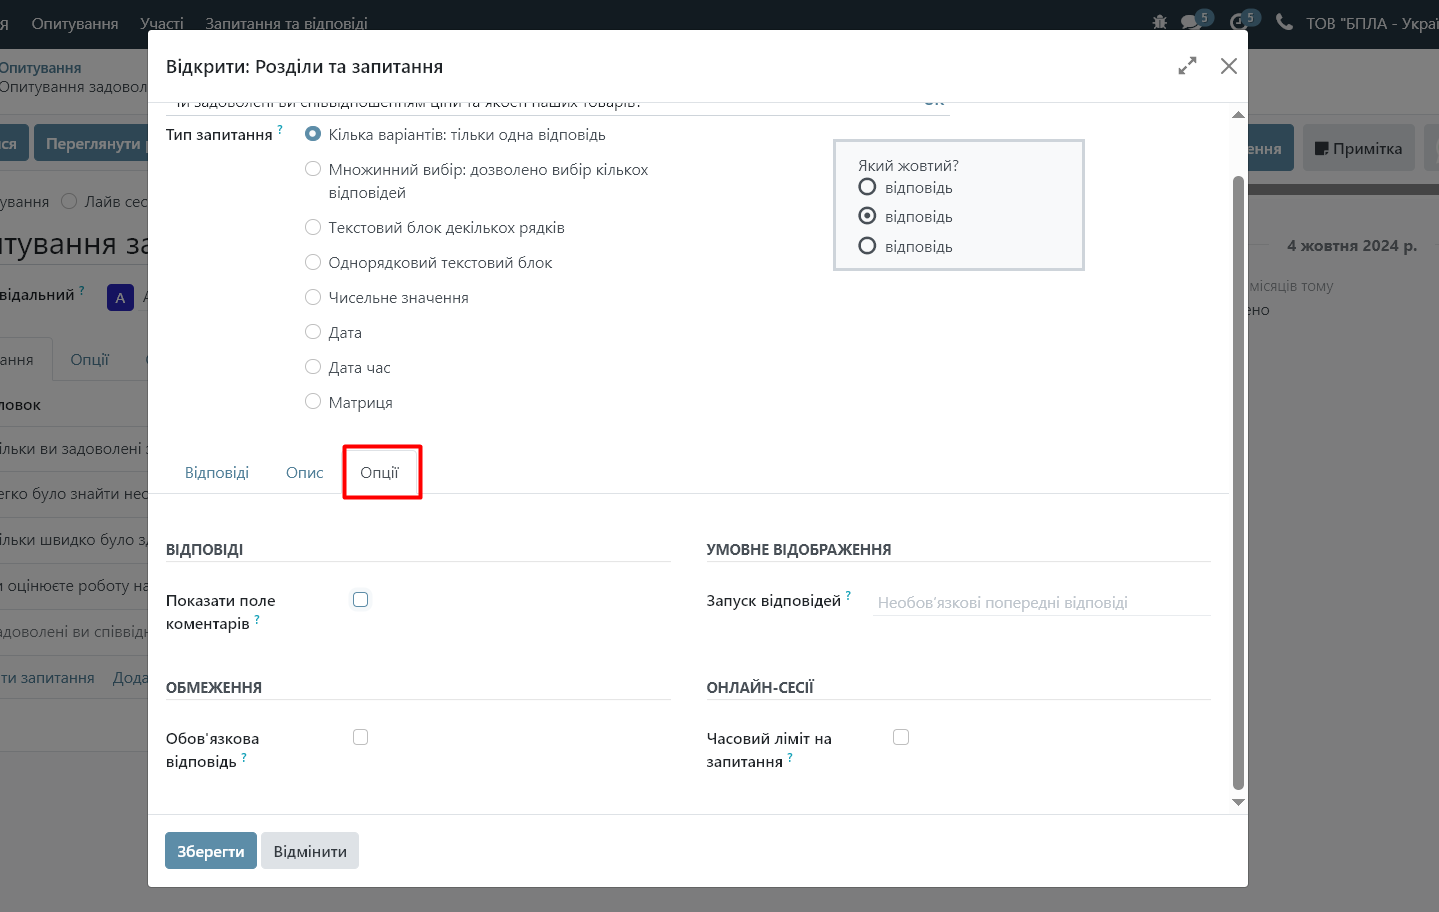
Task: Switch to the Відповіді tab
Action: click(217, 473)
